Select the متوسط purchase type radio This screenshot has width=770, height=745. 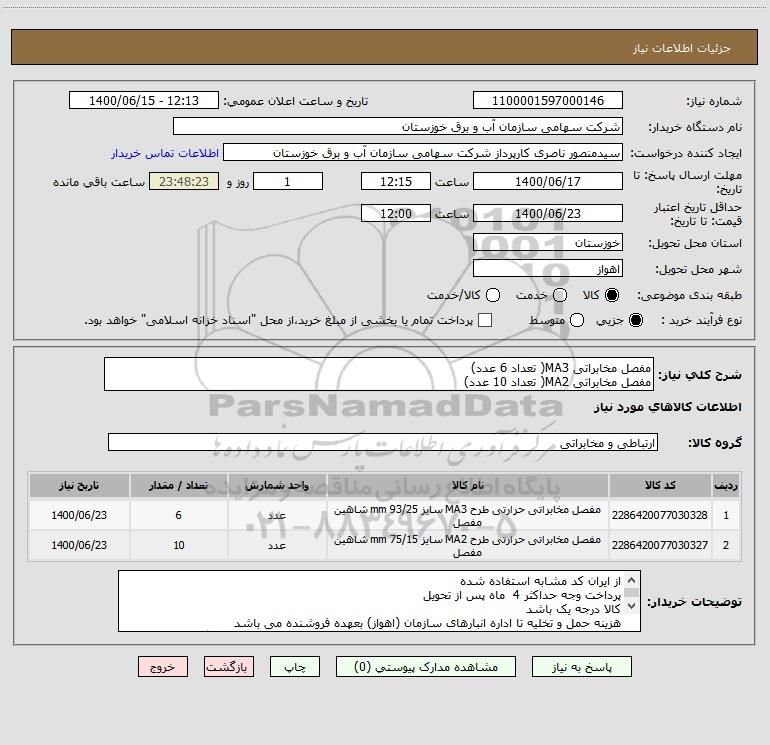coord(577,320)
